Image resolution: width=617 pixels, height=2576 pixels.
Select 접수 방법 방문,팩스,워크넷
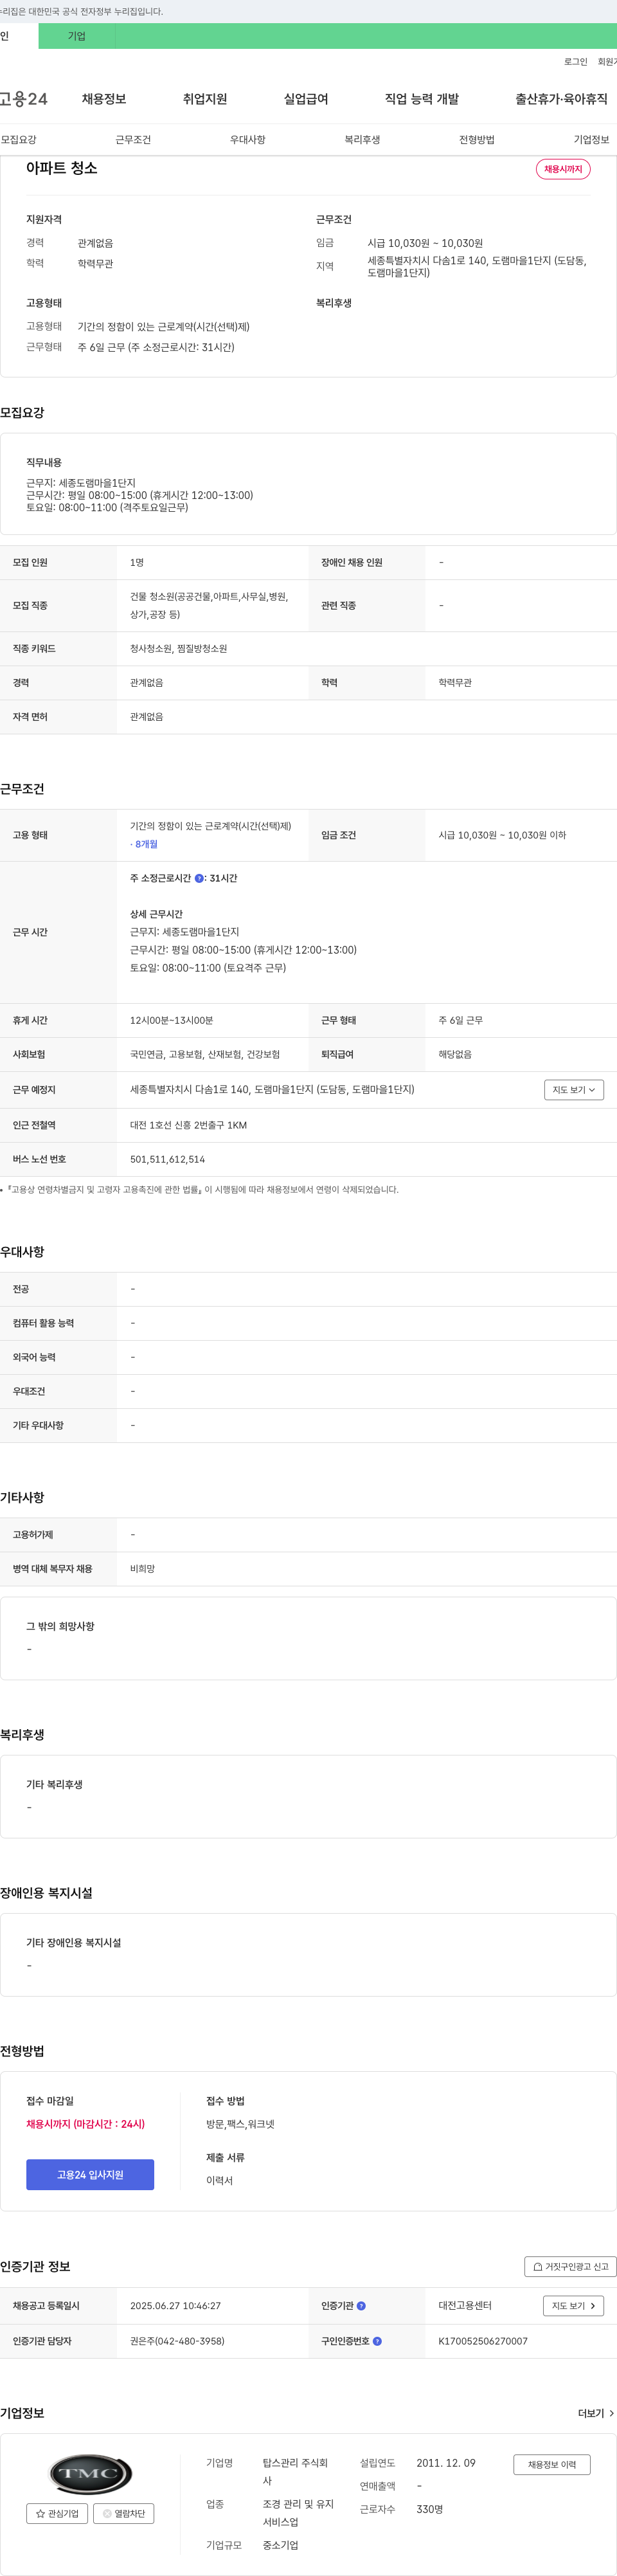tap(240, 2124)
